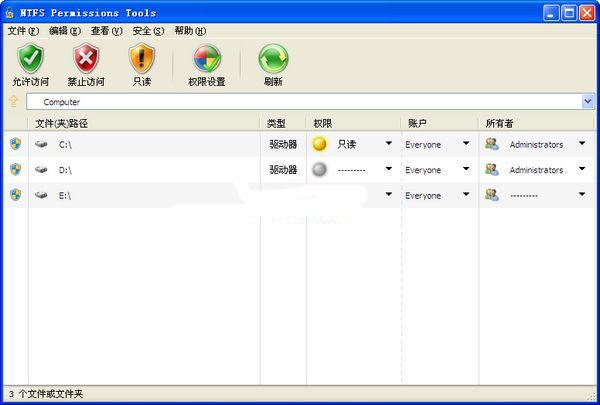
Task: Open the 查看(V) View menu
Action: tap(107, 31)
